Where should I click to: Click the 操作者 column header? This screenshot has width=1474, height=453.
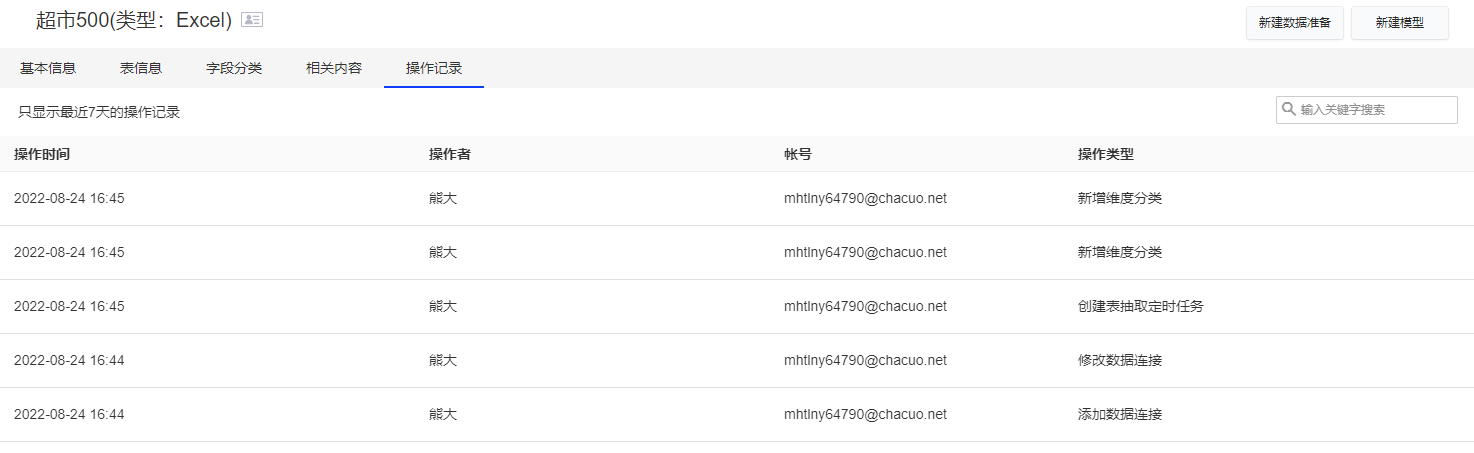point(450,154)
